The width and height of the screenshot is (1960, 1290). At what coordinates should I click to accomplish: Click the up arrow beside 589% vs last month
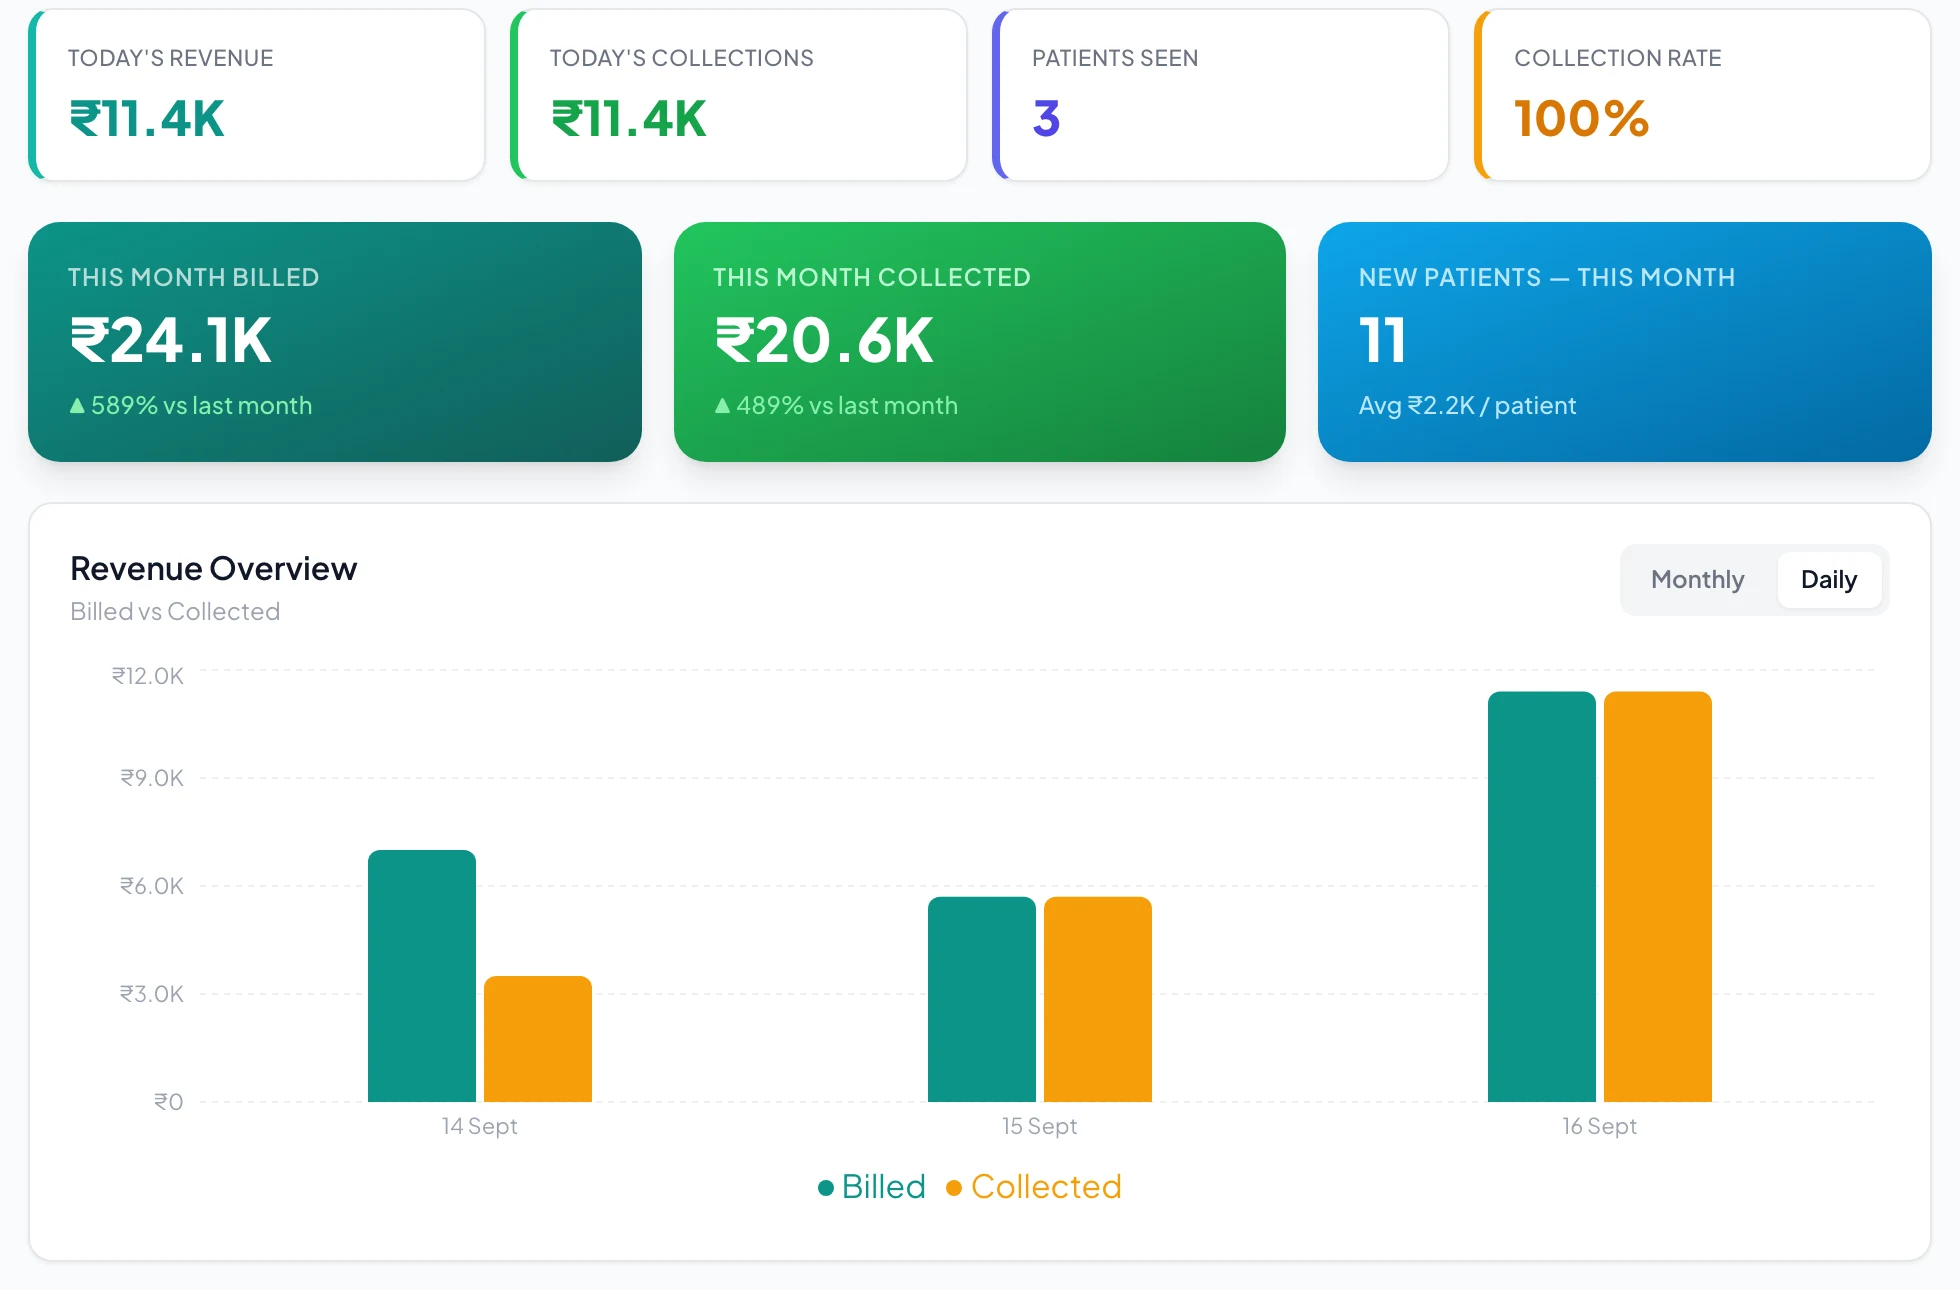click(x=77, y=406)
